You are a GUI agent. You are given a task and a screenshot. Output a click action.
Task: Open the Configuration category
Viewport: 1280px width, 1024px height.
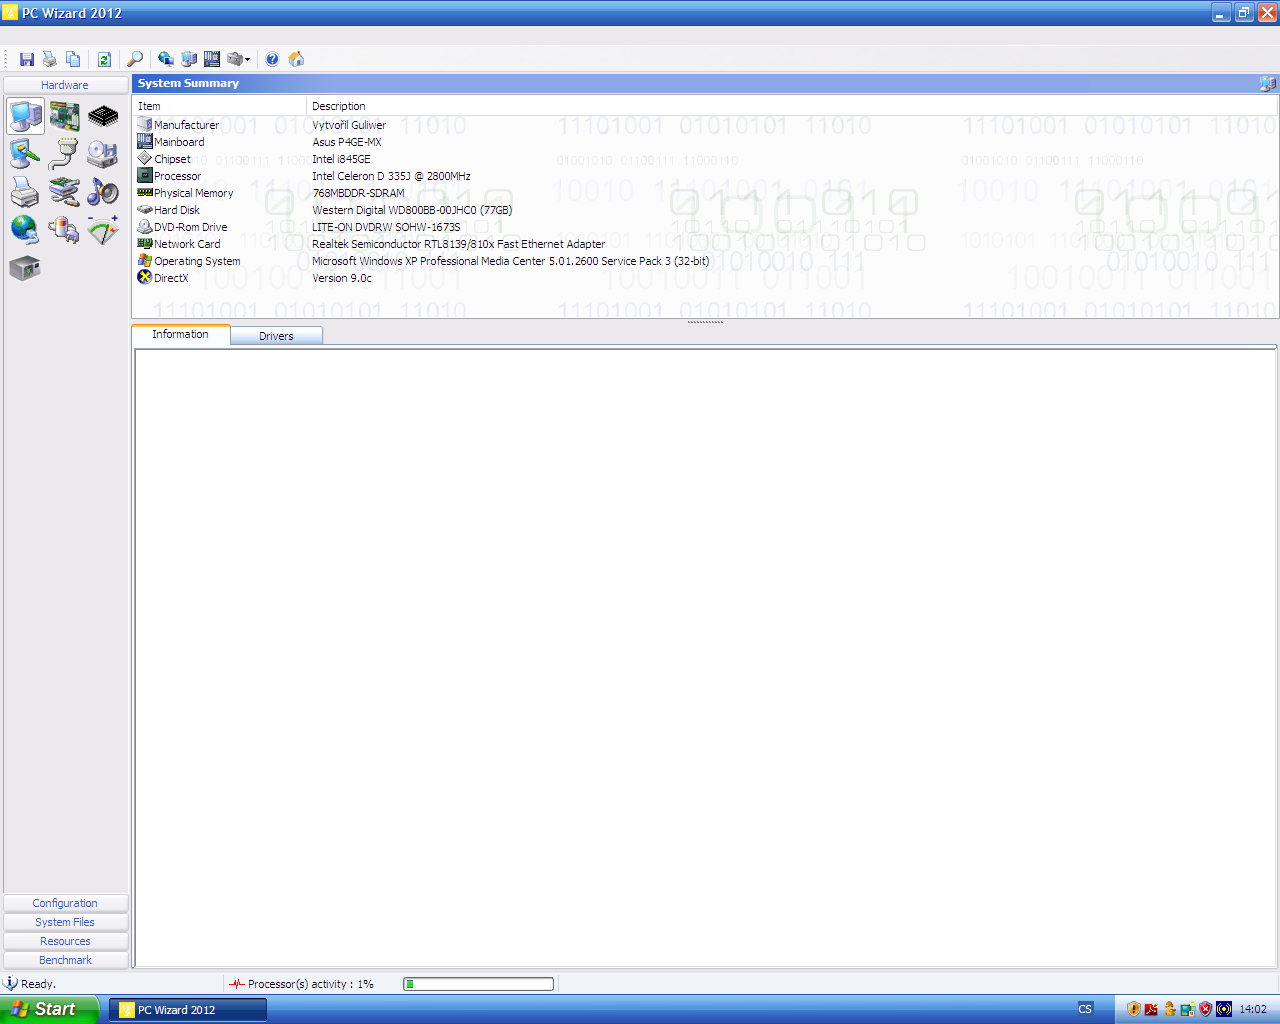coord(65,903)
